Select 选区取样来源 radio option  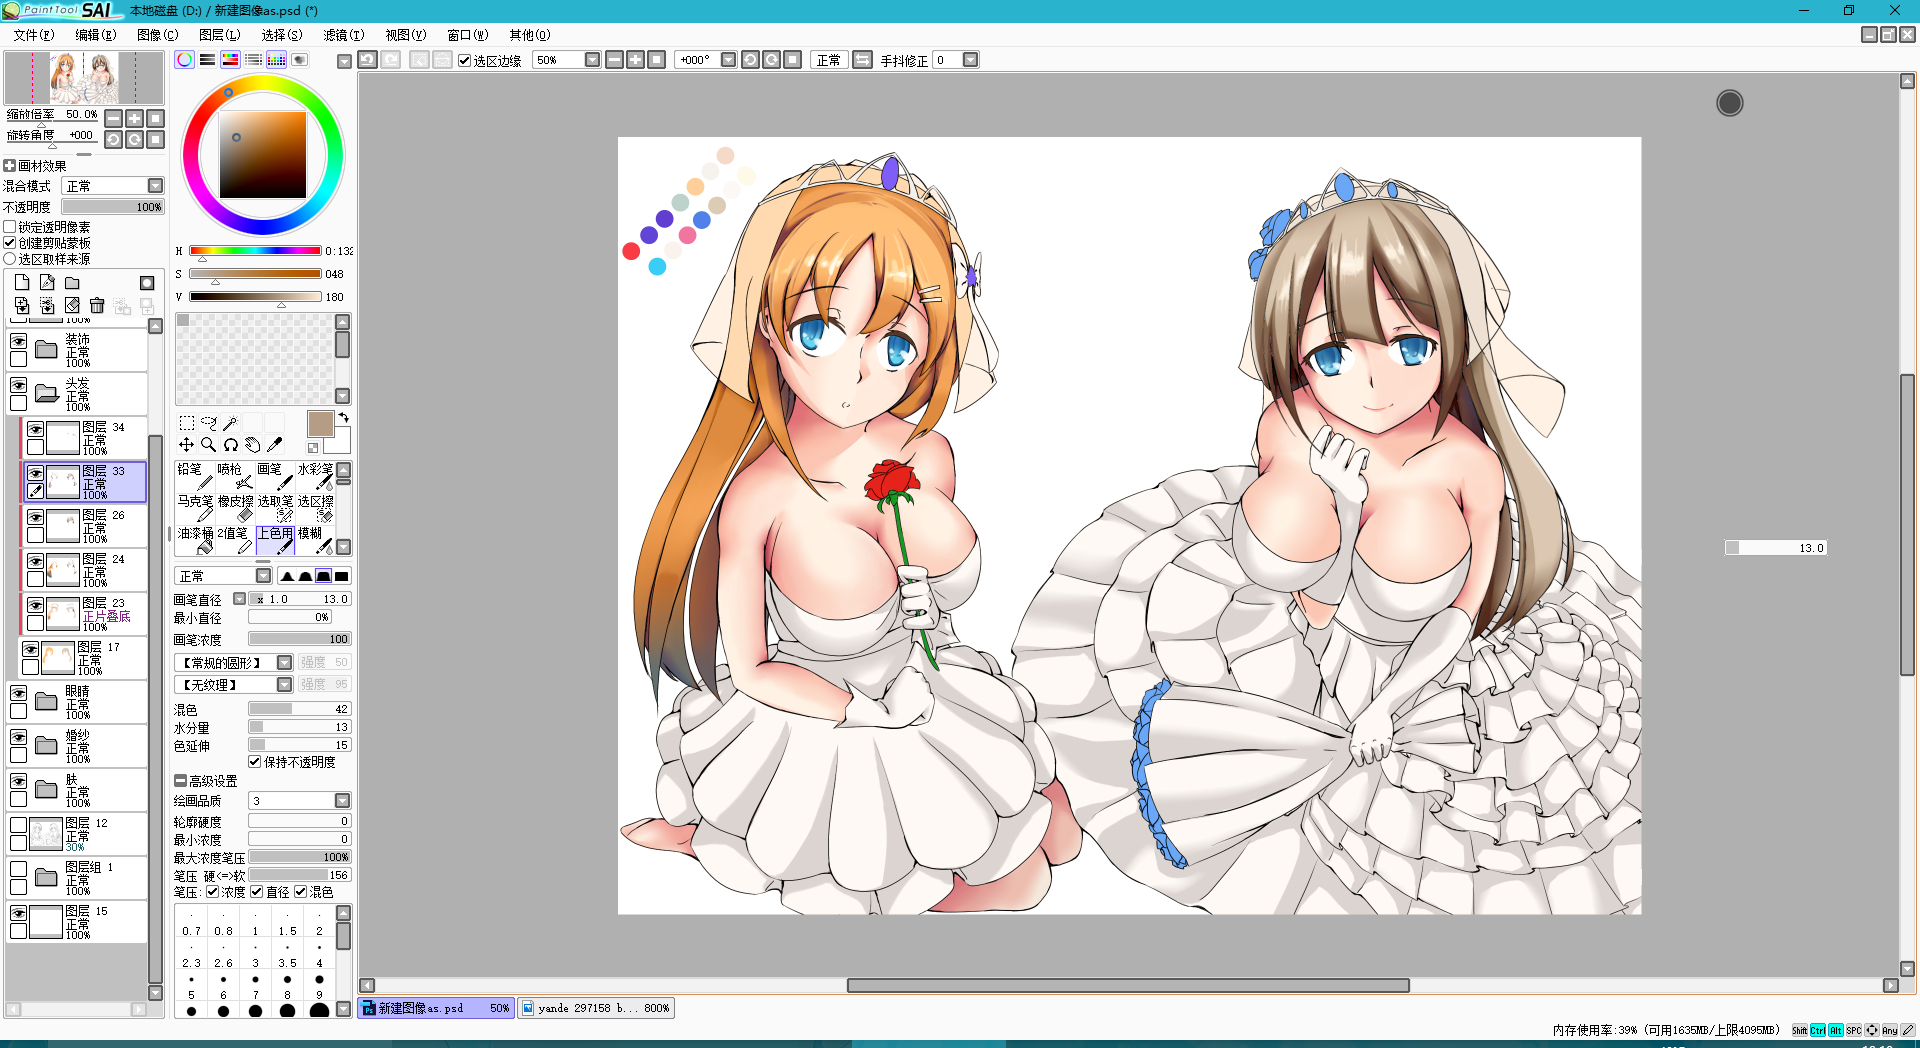[x=10, y=259]
